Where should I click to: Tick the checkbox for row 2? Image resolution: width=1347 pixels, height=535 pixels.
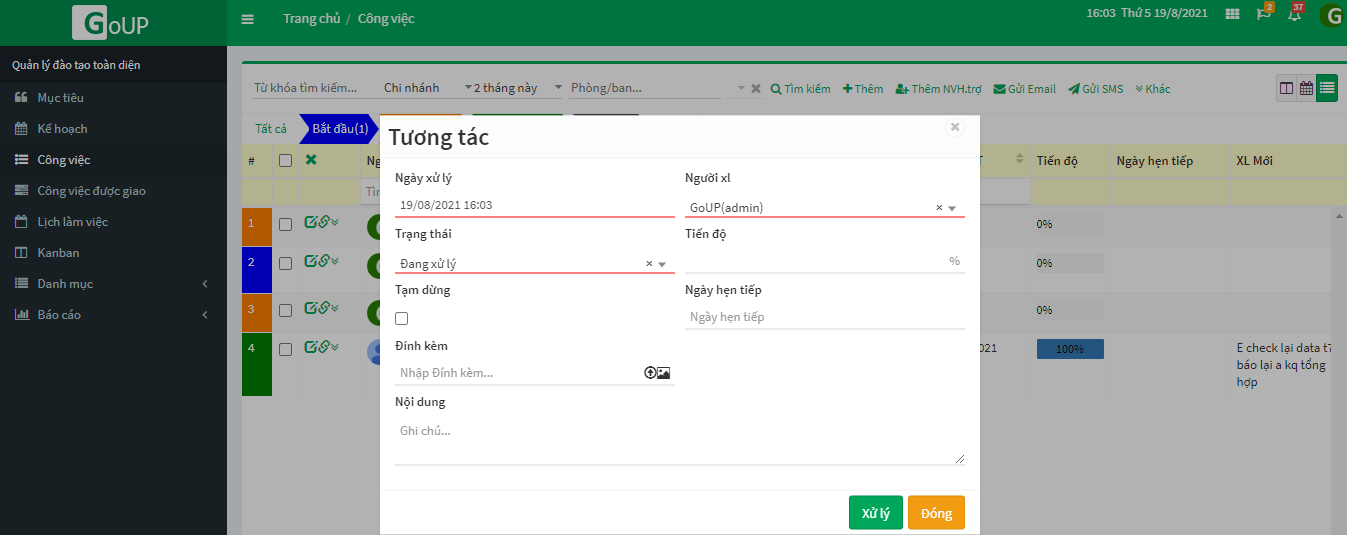[285, 264]
